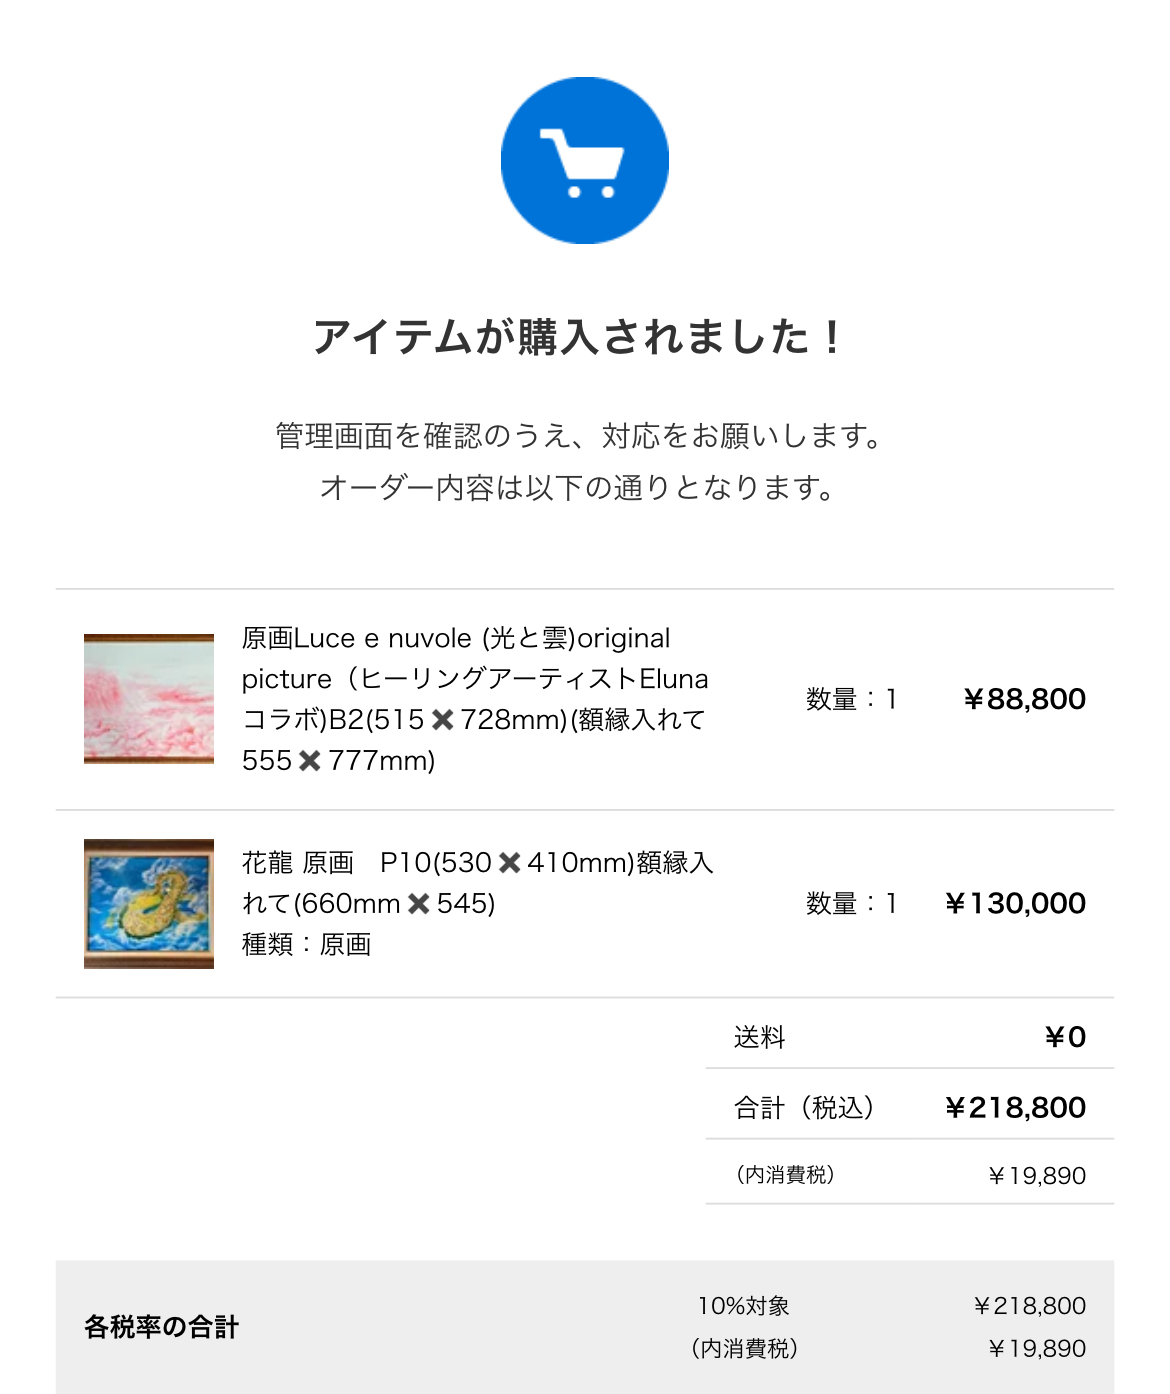Viewport: 1170px width, 1394px height.
Task: Click the 送料 shipping label
Action: pyautogui.click(x=760, y=1037)
